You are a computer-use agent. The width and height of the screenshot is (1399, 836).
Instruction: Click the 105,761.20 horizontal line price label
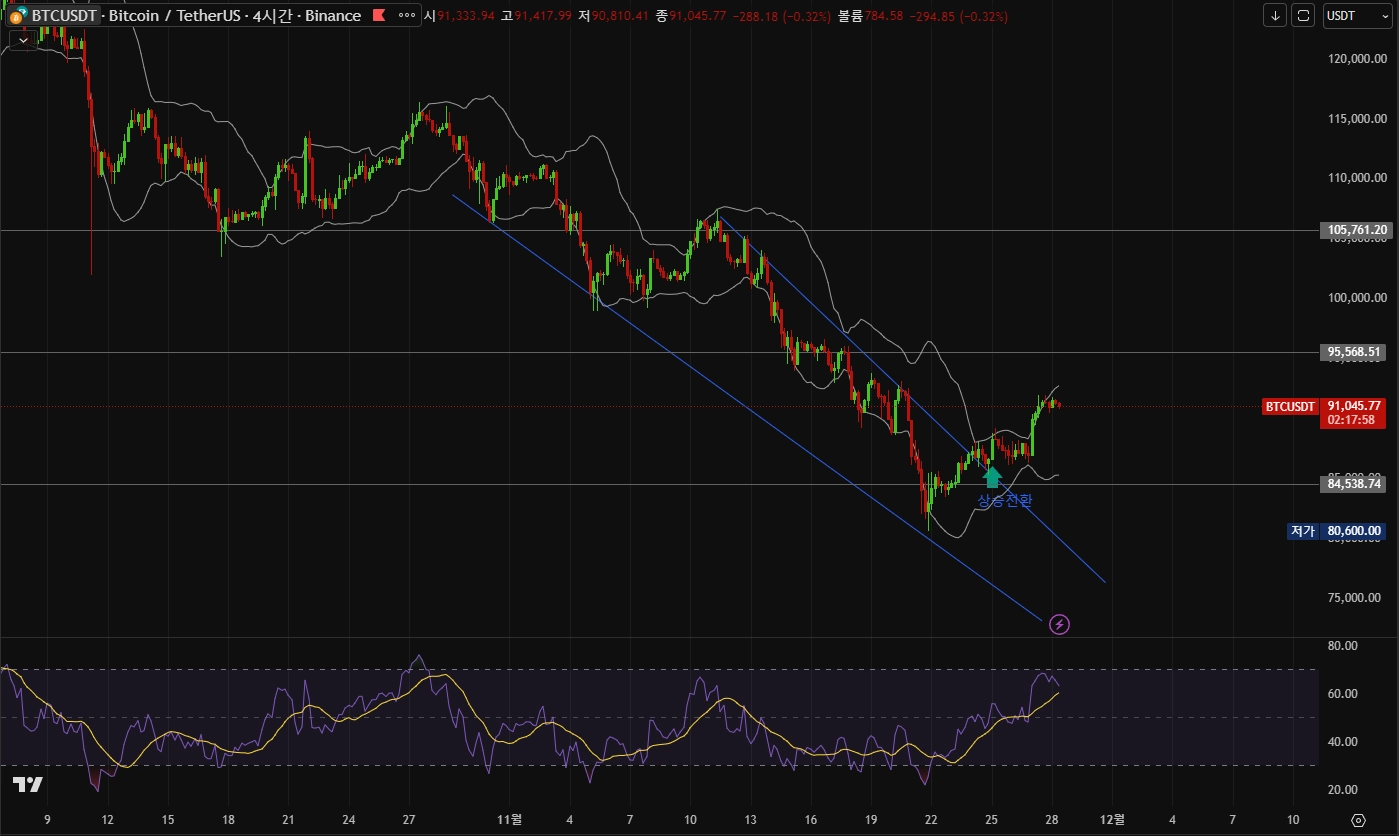1356,230
